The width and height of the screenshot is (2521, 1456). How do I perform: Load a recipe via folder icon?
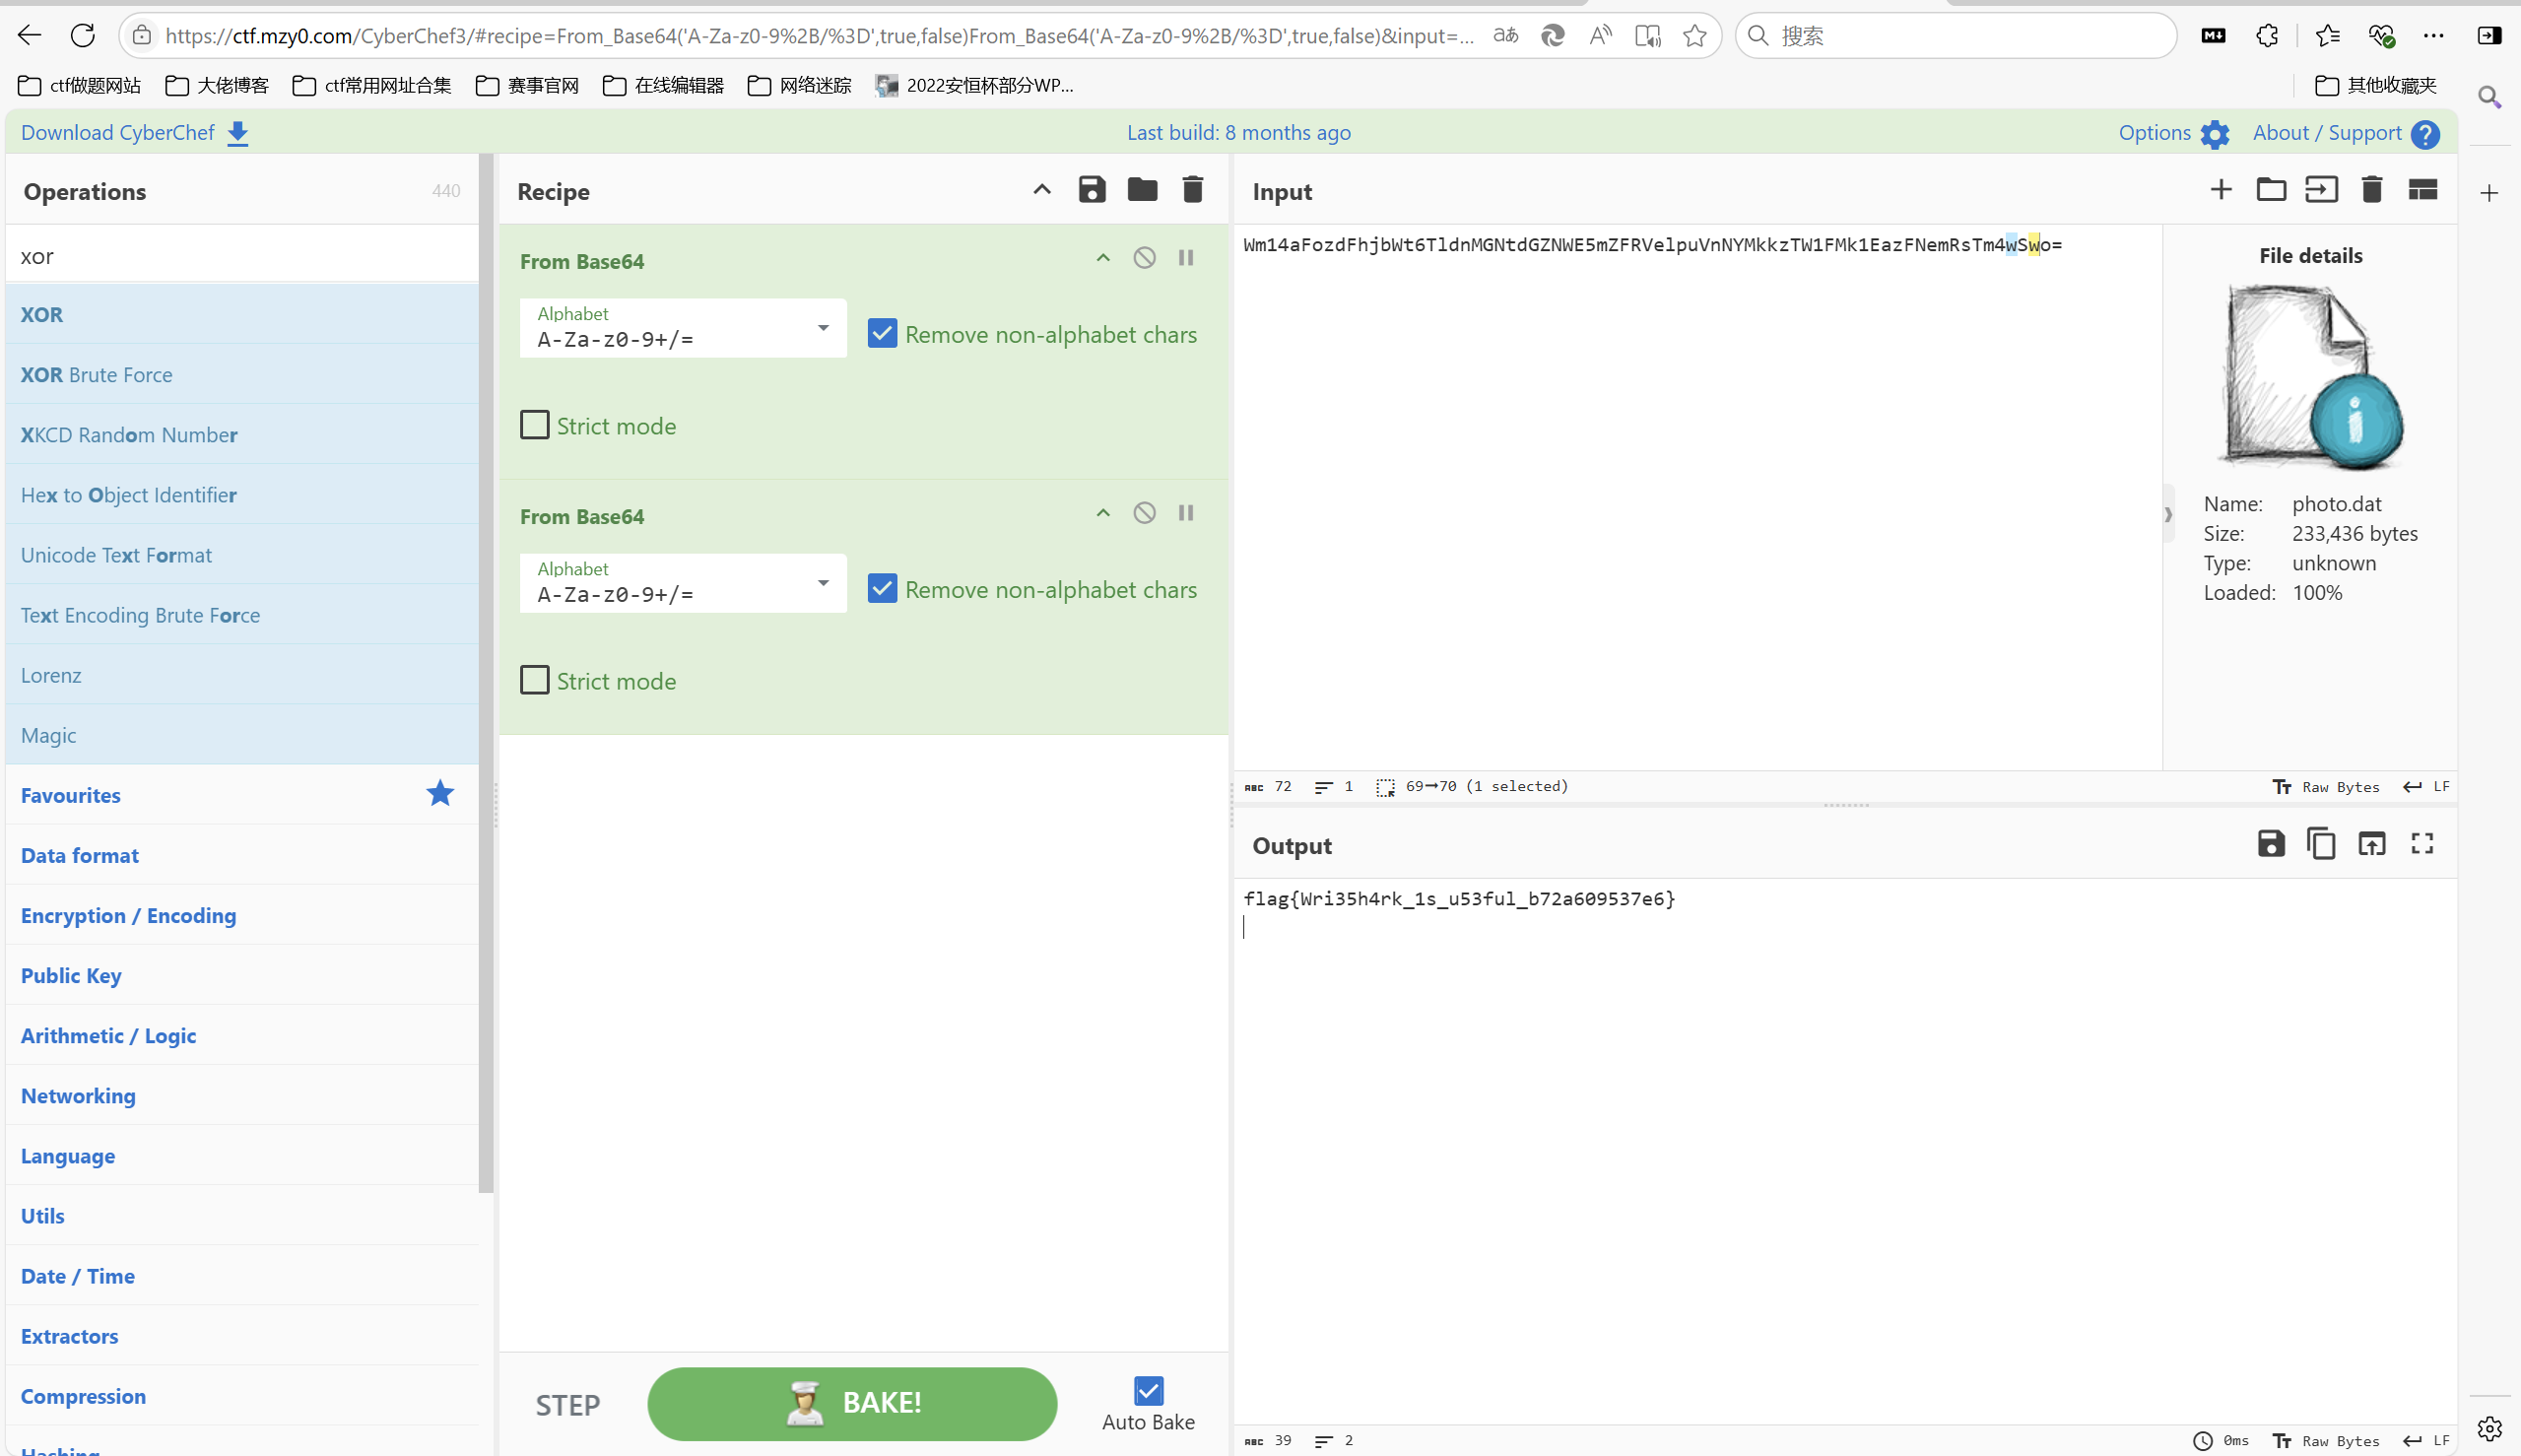pos(1142,189)
